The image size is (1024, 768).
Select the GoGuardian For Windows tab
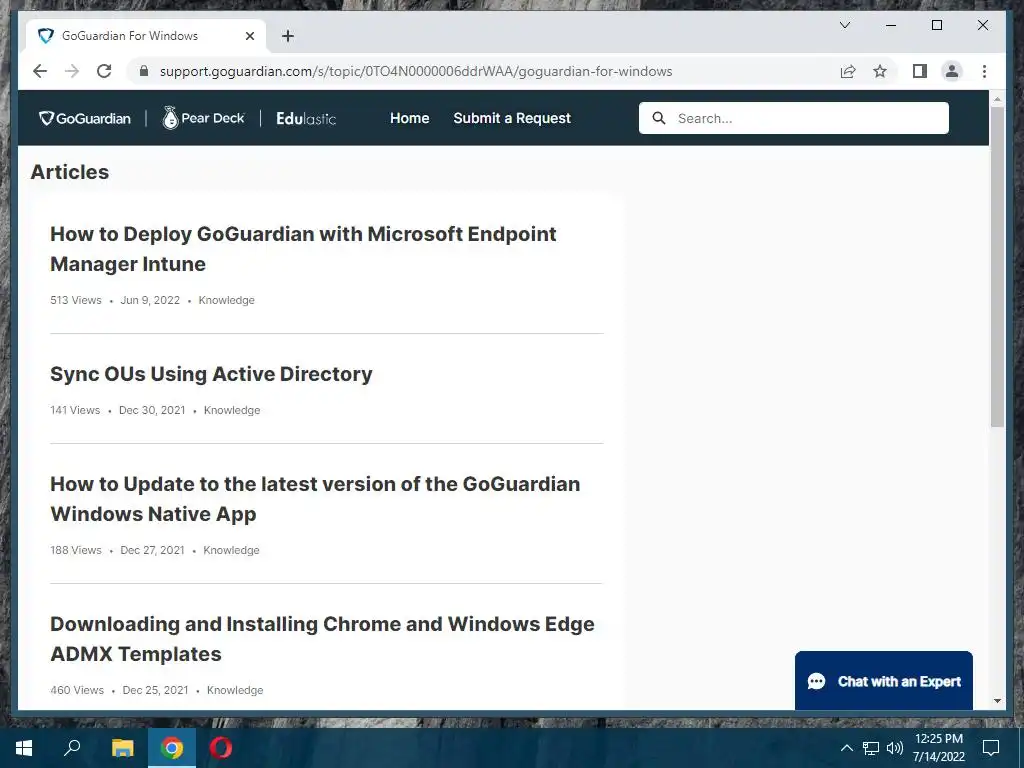[x=146, y=36]
